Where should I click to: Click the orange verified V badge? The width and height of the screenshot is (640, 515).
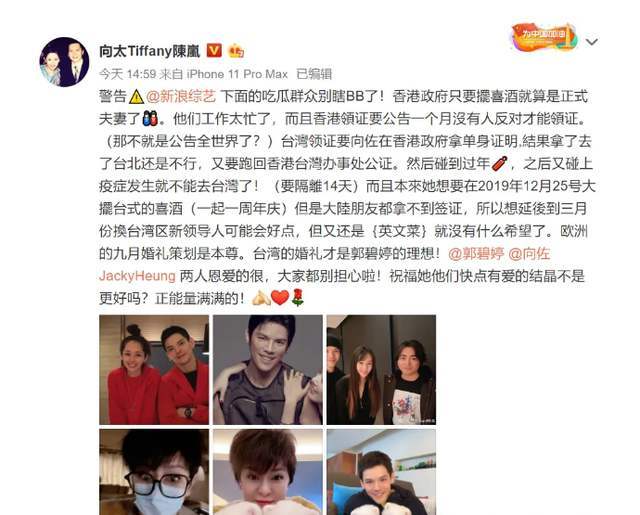[x=214, y=51]
